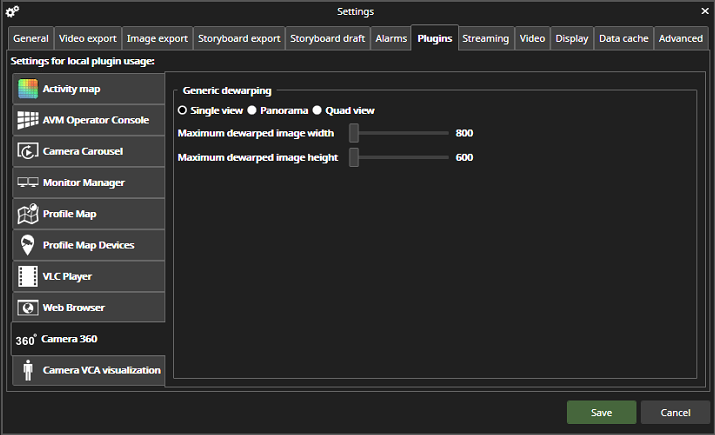The width and height of the screenshot is (715, 435).
Task: Open the Storyboard export tab
Action: pos(239,39)
